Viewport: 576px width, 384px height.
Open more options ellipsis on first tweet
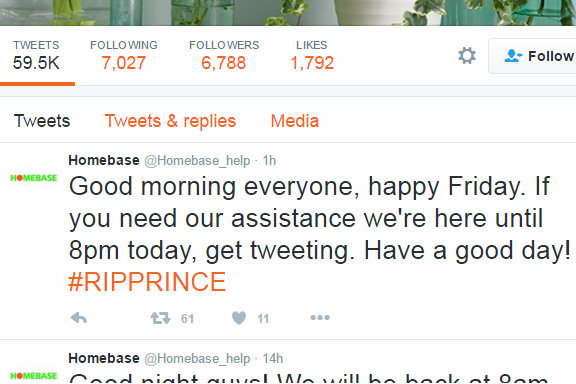click(320, 317)
